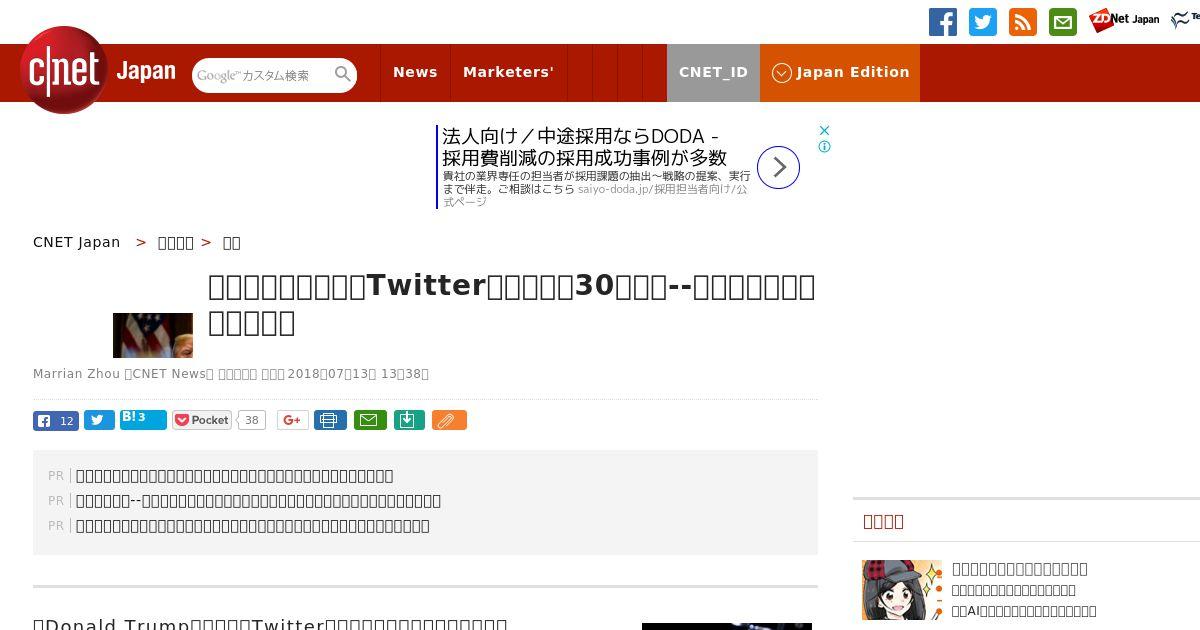Open the third PR link
The width and height of the screenshot is (1200, 630).
253,526
